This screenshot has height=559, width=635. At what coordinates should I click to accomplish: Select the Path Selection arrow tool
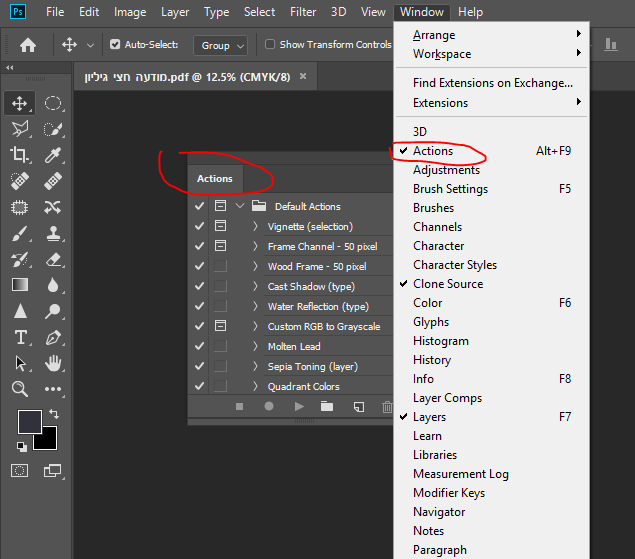(x=19, y=363)
